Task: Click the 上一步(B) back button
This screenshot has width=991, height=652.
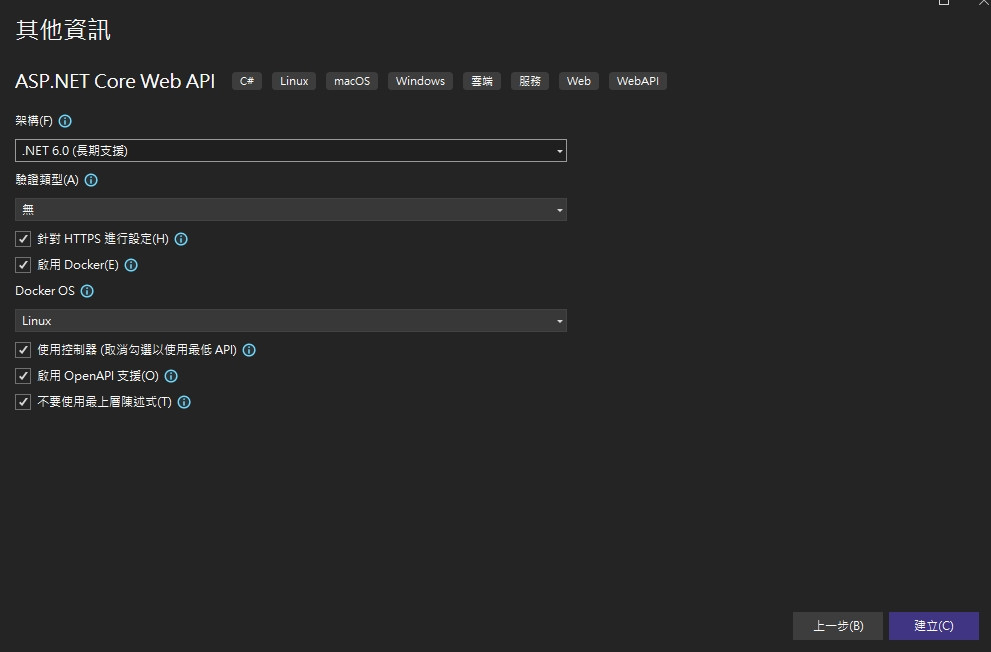Action: 837,626
